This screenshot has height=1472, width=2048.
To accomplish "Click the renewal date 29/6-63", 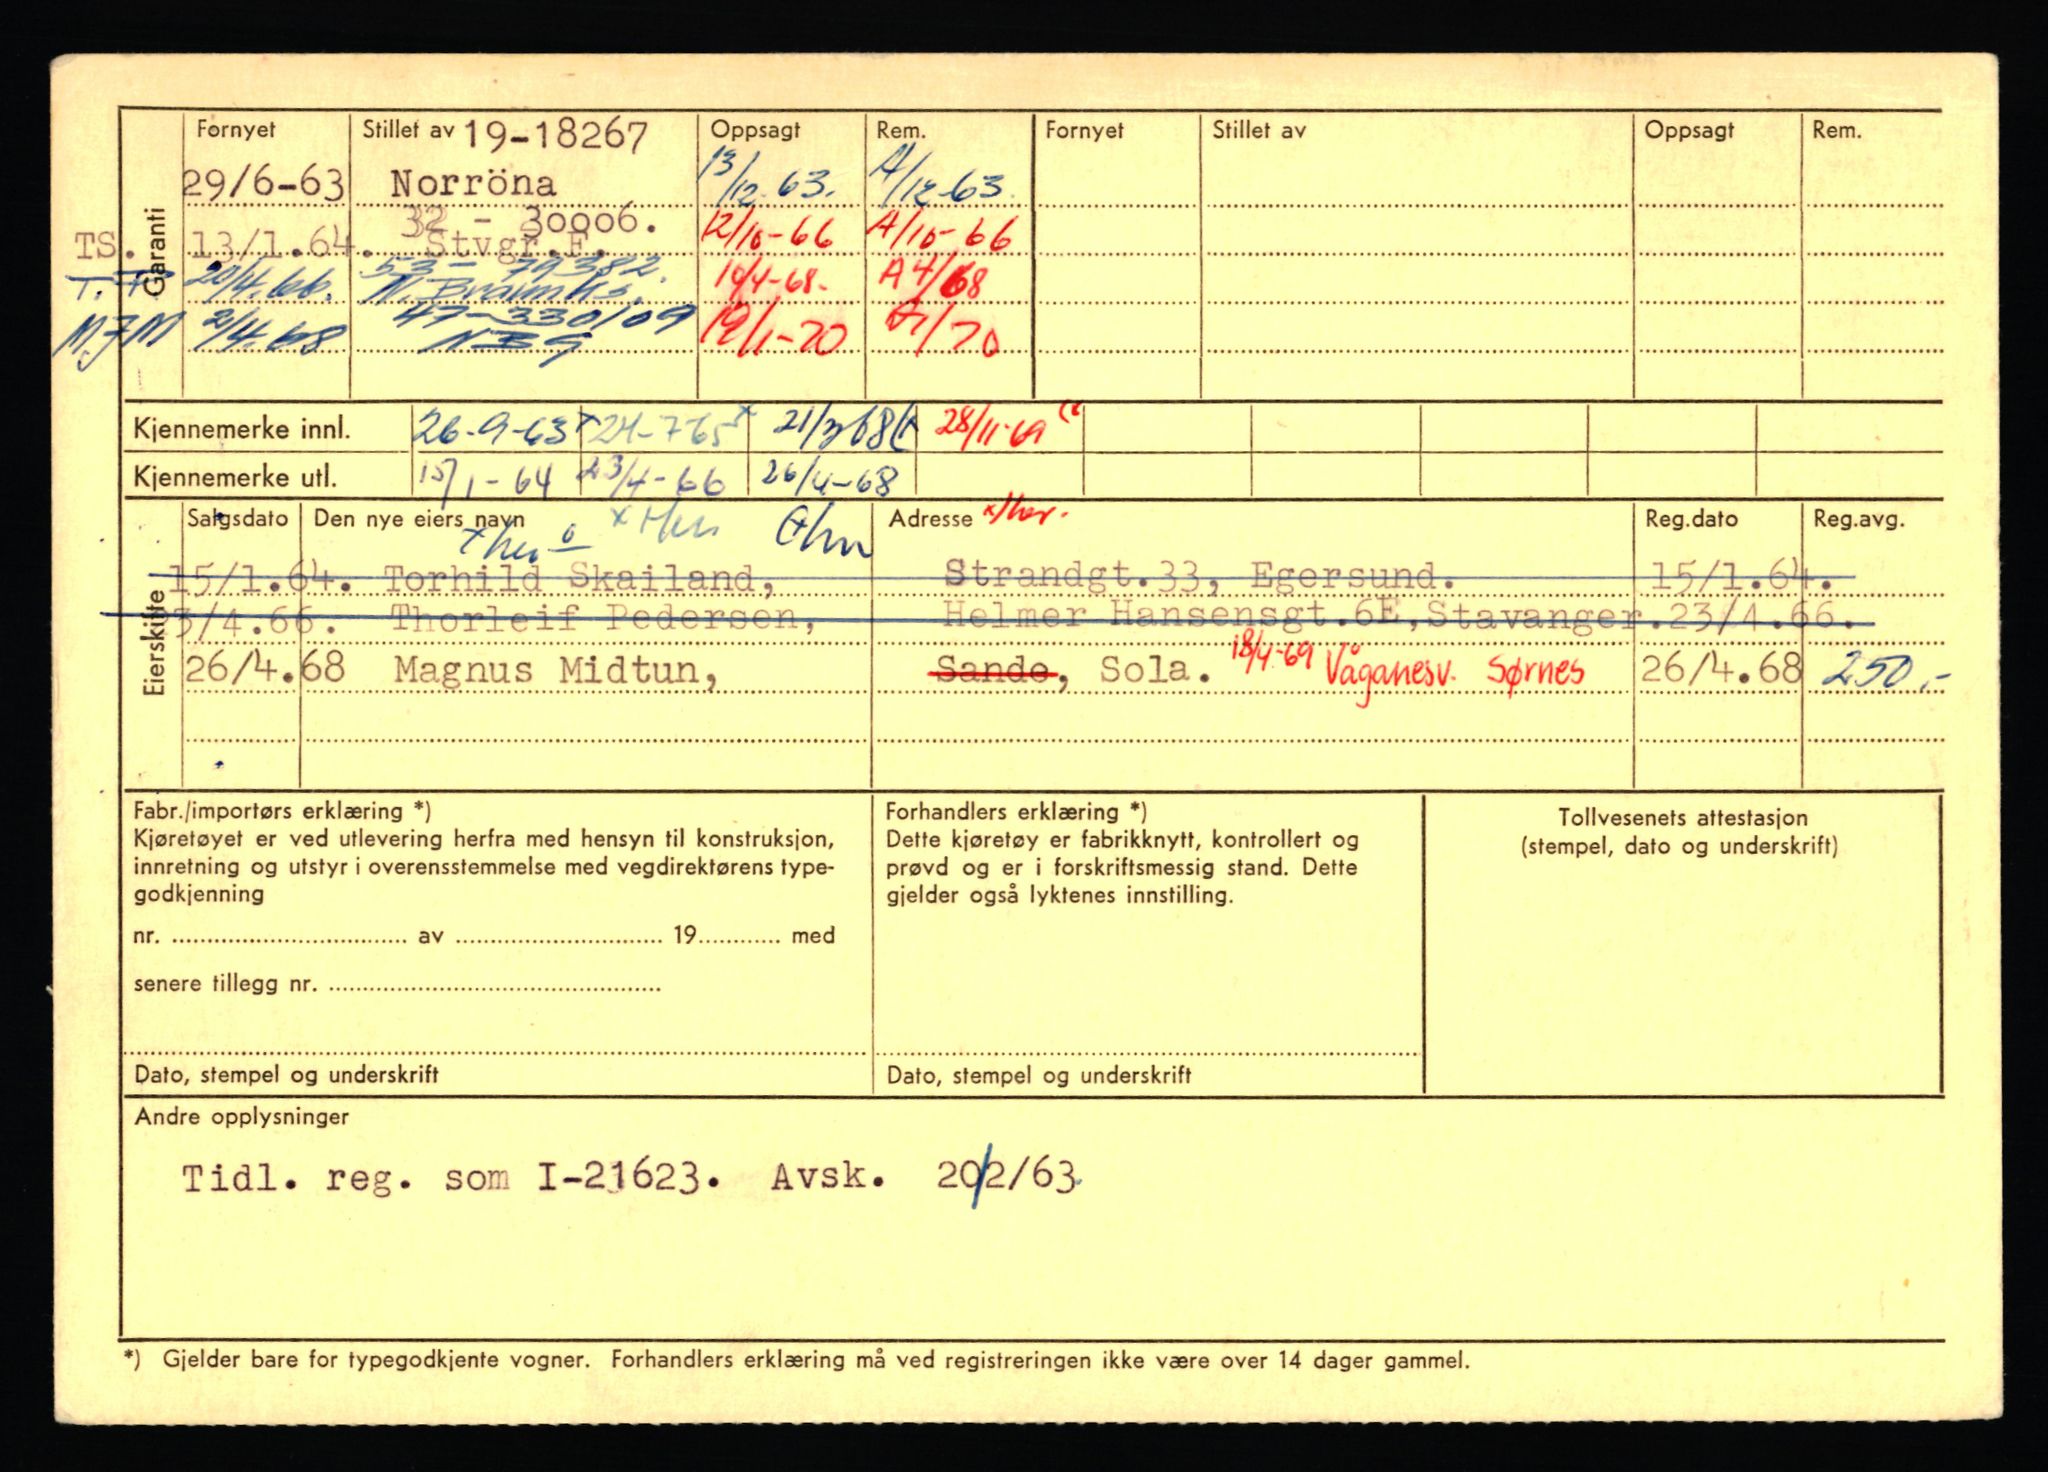I will point(264,184).
